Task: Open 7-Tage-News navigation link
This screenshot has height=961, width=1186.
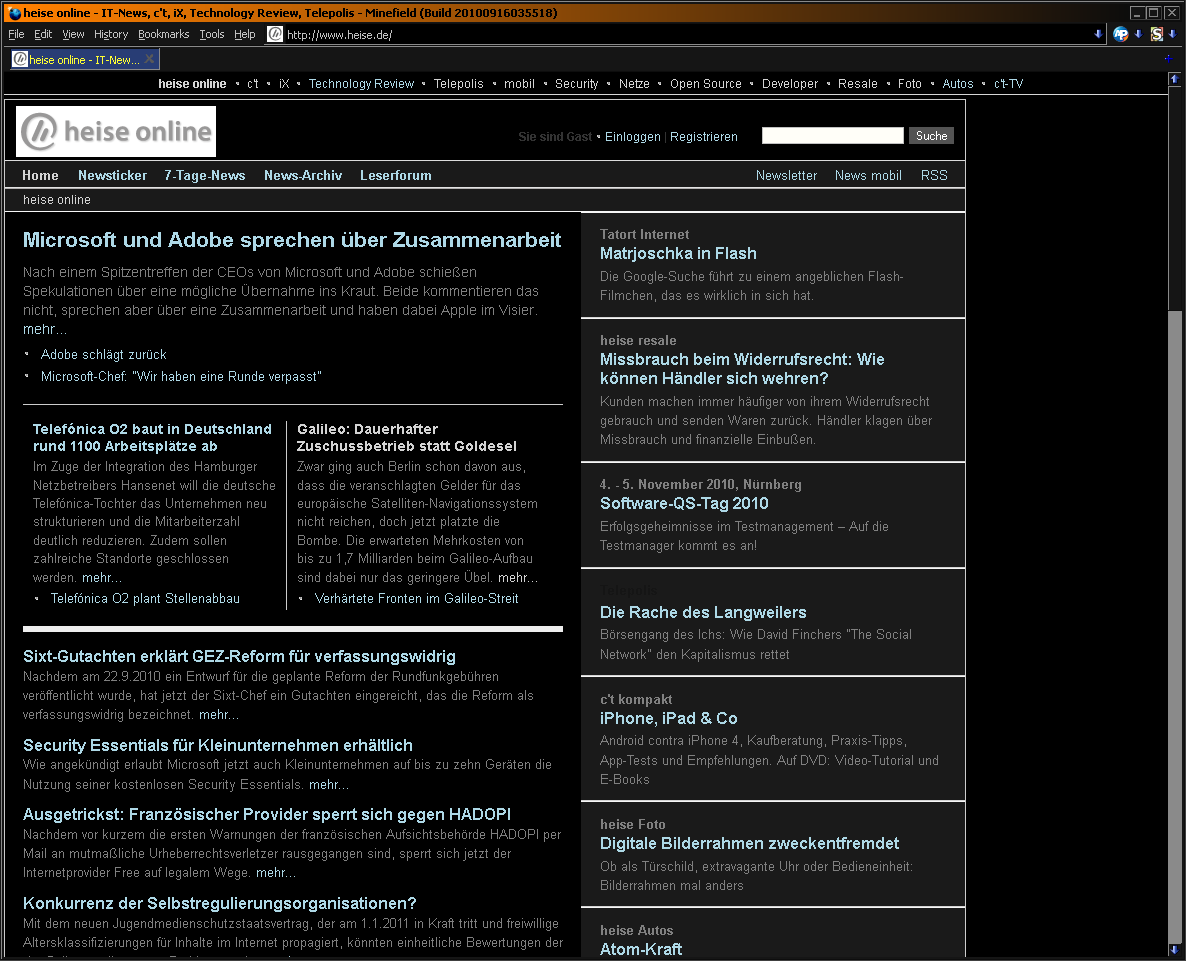Action: click(x=204, y=175)
